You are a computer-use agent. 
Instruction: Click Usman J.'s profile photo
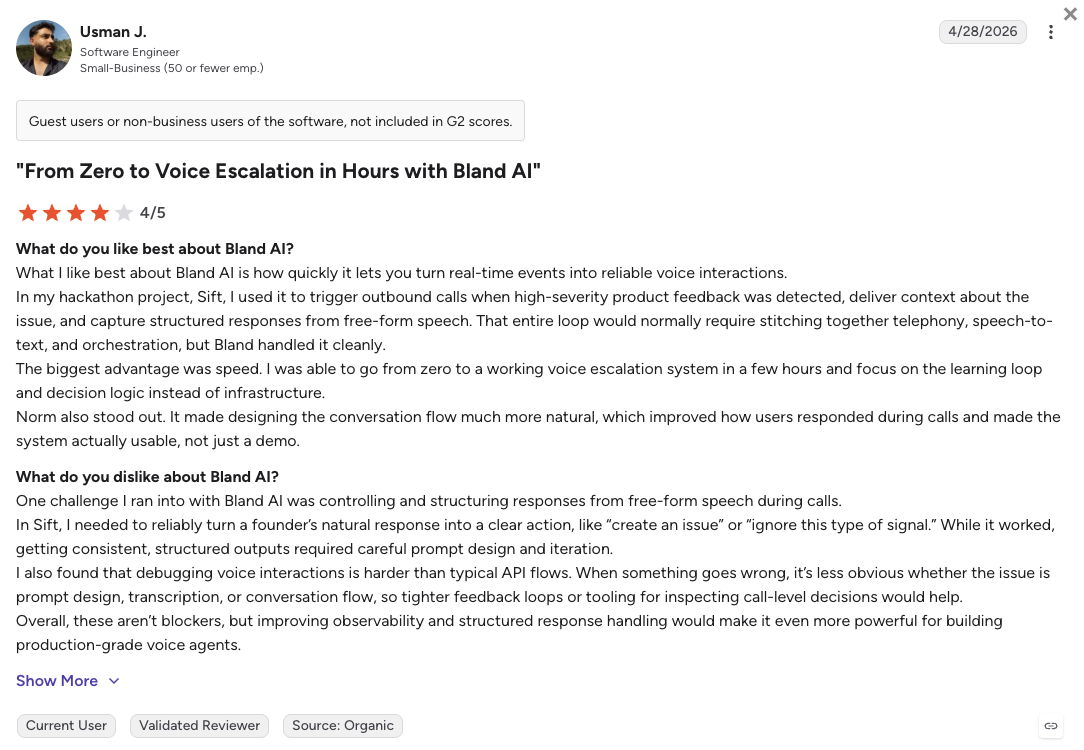coord(44,48)
